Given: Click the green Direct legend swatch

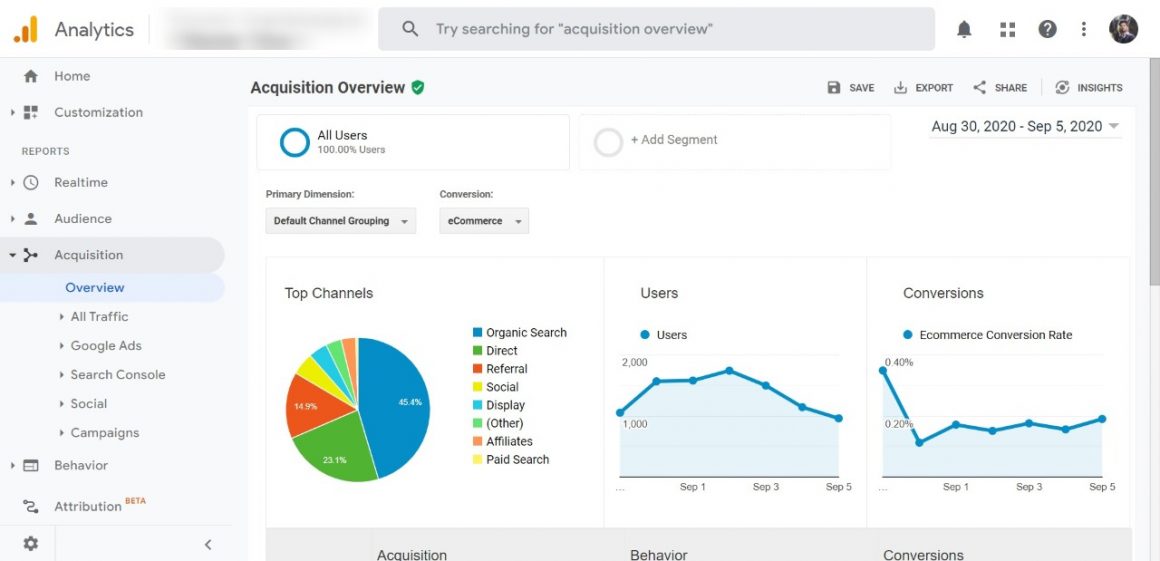Looking at the screenshot, I should click(x=477, y=351).
